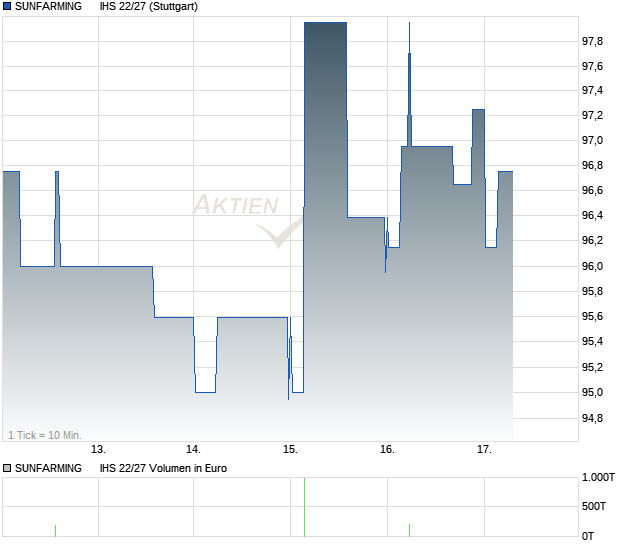Click the 95,4 price axis value
The image size is (620, 546).
592,341
